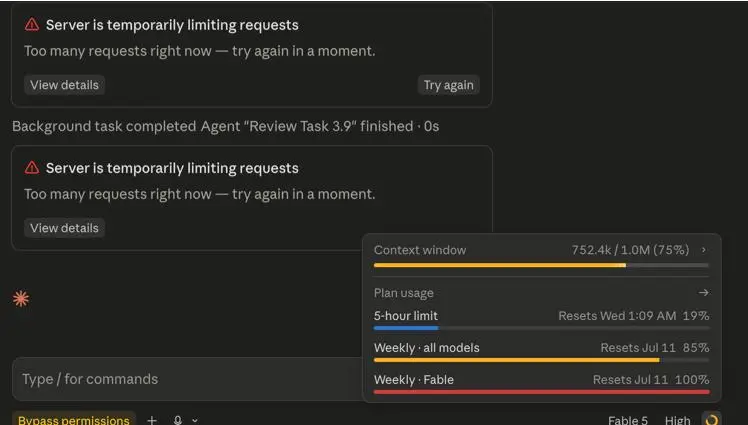Click the 5-hour limit row
This screenshot has width=748, height=425.
541,319
